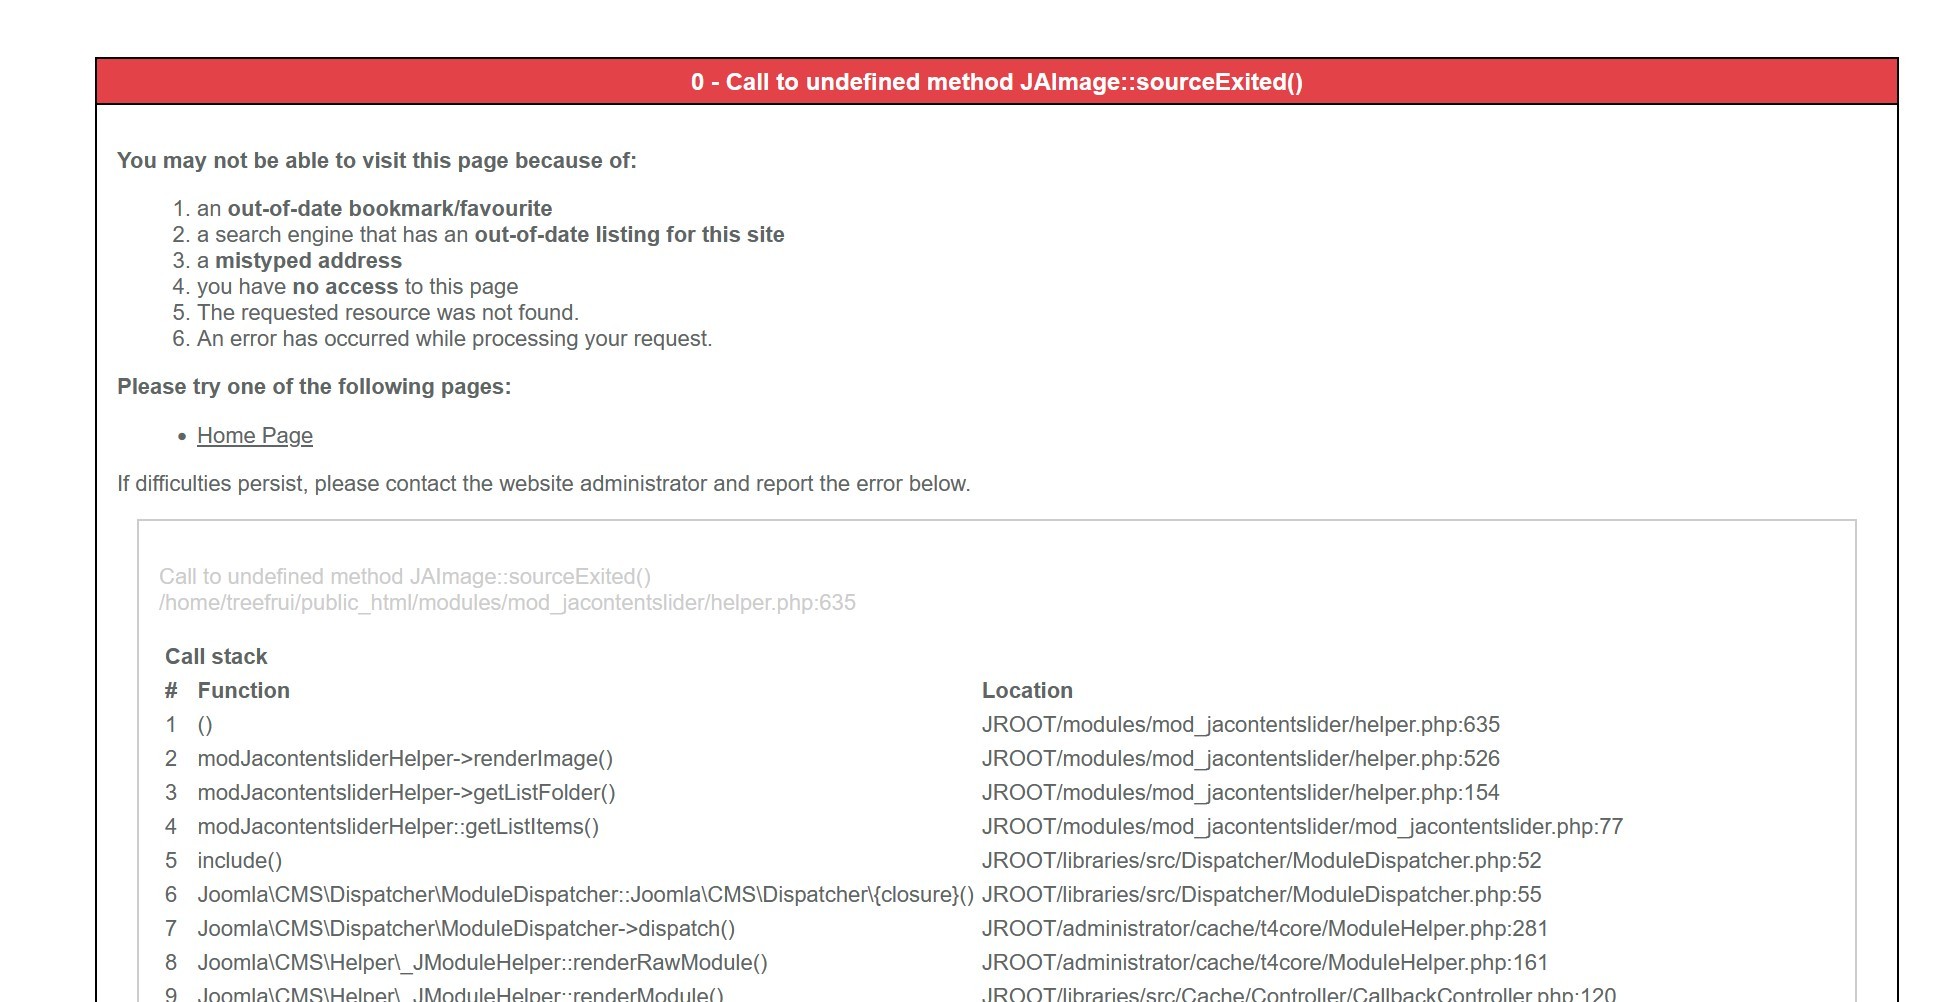This screenshot has height=1002, width=1948.
Task: Click row number 7 in call stack
Action: pos(171,929)
